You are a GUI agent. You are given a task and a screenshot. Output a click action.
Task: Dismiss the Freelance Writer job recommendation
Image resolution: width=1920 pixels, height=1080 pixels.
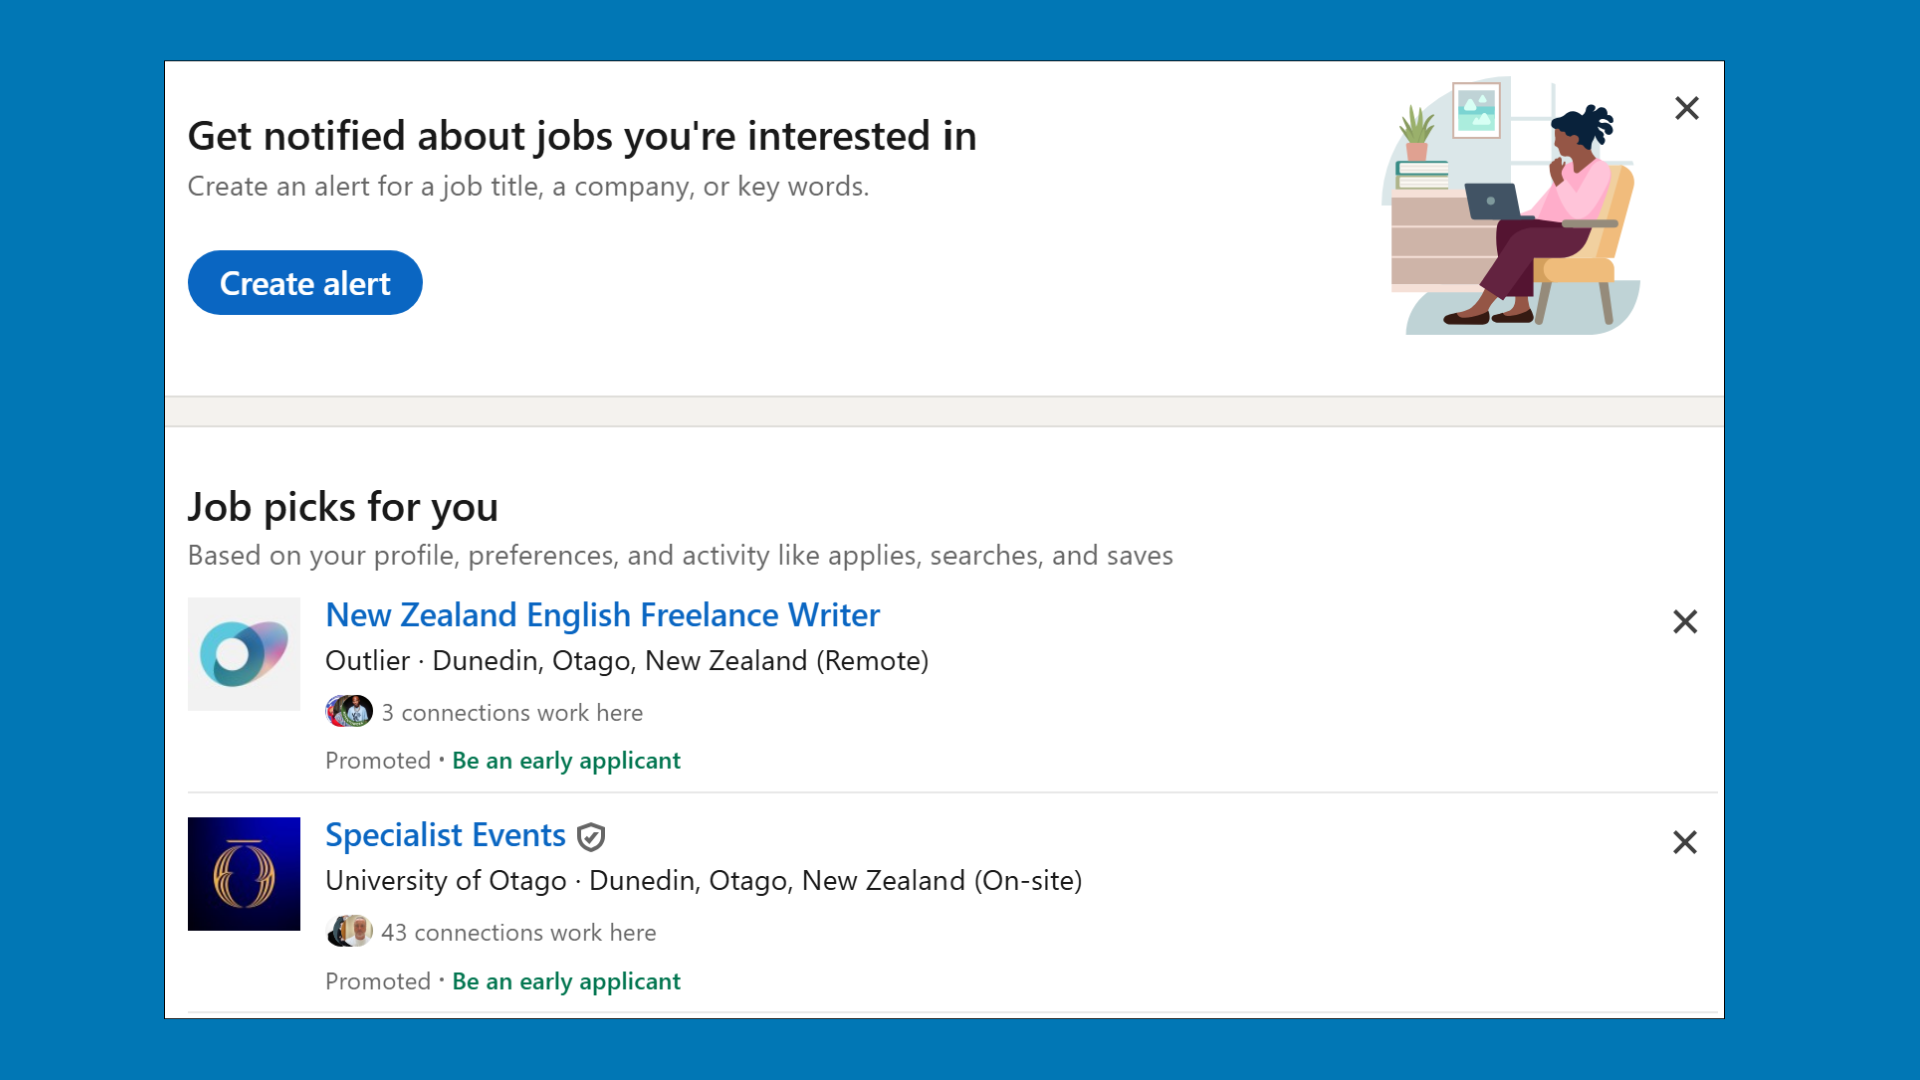1685,621
